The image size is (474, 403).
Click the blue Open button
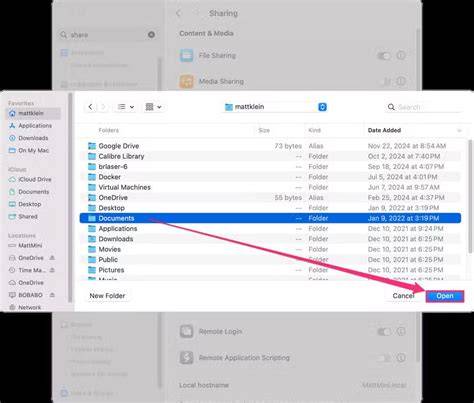tap(445, 296)
